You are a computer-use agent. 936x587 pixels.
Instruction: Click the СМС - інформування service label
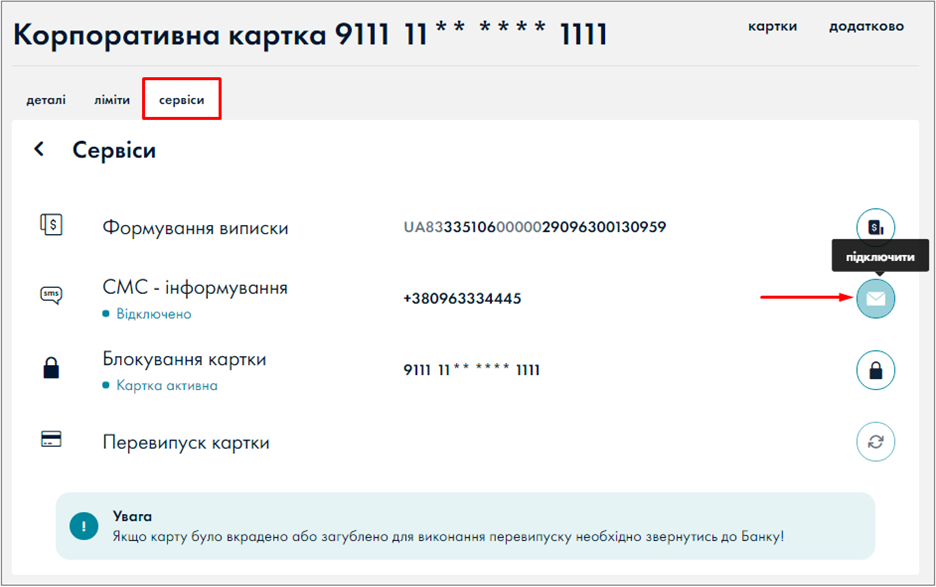point(195,288)
